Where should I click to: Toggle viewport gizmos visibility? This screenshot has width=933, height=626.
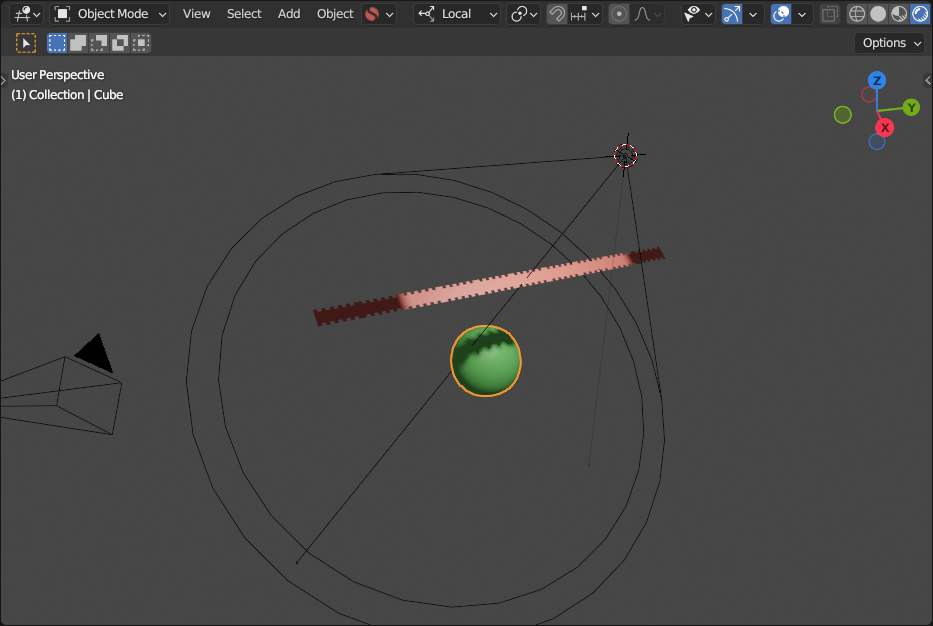point(731,14)
